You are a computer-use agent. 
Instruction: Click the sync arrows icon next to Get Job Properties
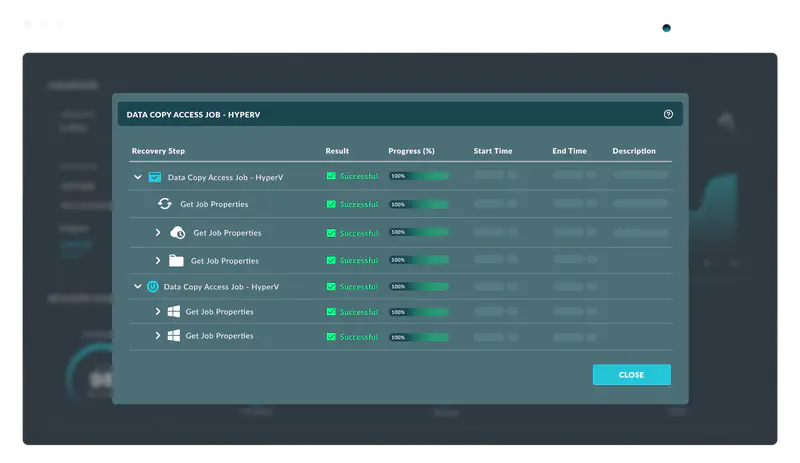[x=164, y=204]
